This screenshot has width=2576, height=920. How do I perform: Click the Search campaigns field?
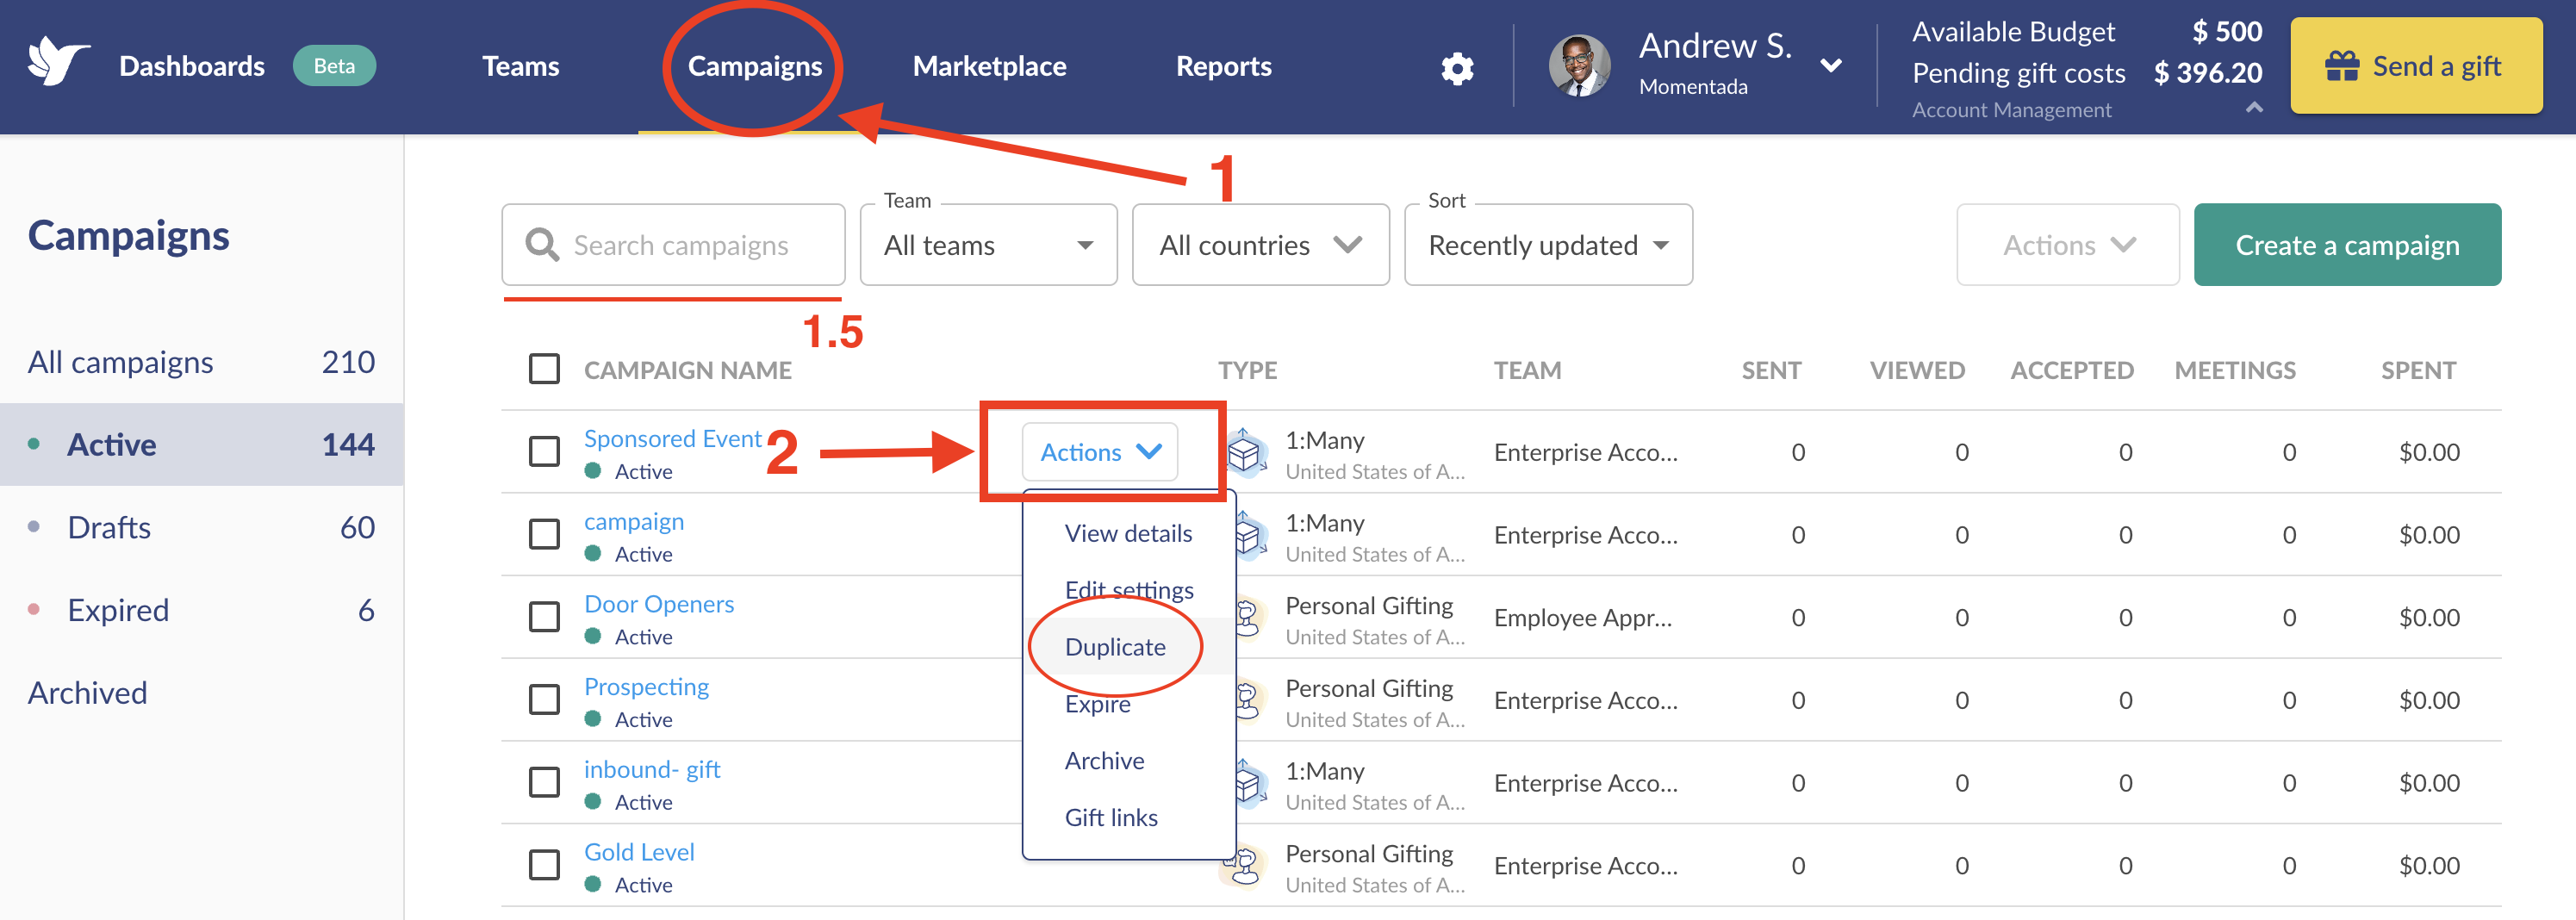(673, 245)
